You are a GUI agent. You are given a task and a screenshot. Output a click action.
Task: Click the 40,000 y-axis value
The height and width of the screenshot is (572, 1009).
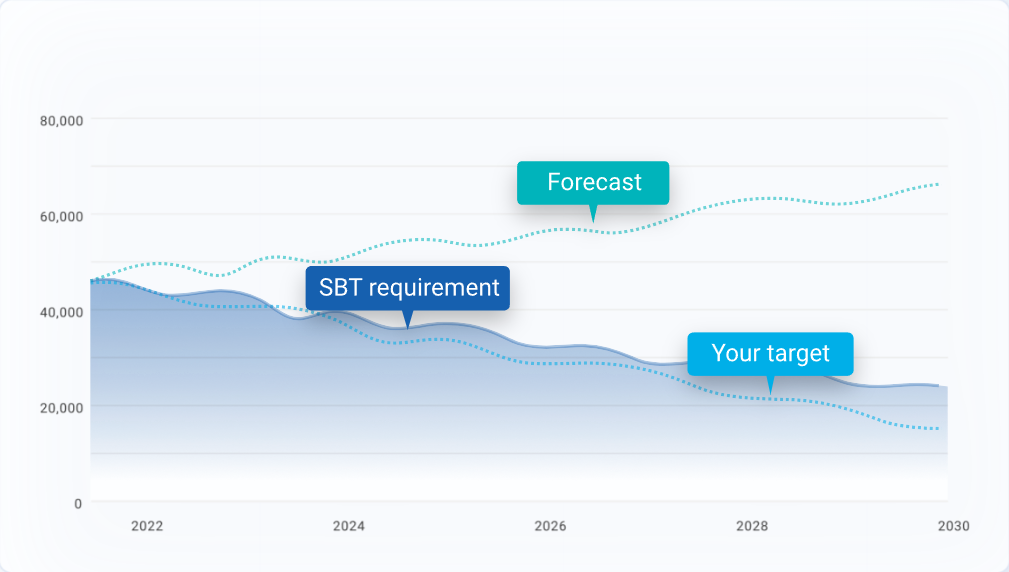point(61,312)
